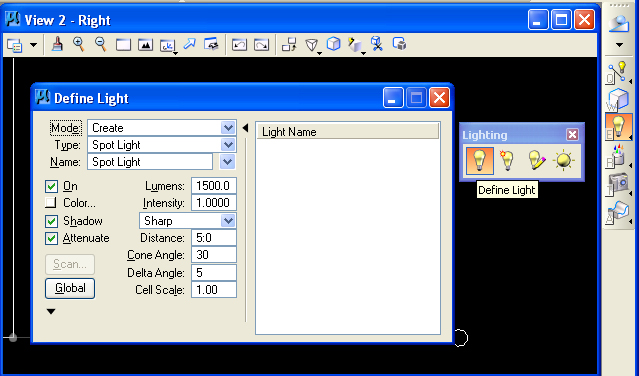Image resolution: width=639 pixels, height=376 pixels.
Task: Select the A surface task icon
Action: (x=618, y=212)
